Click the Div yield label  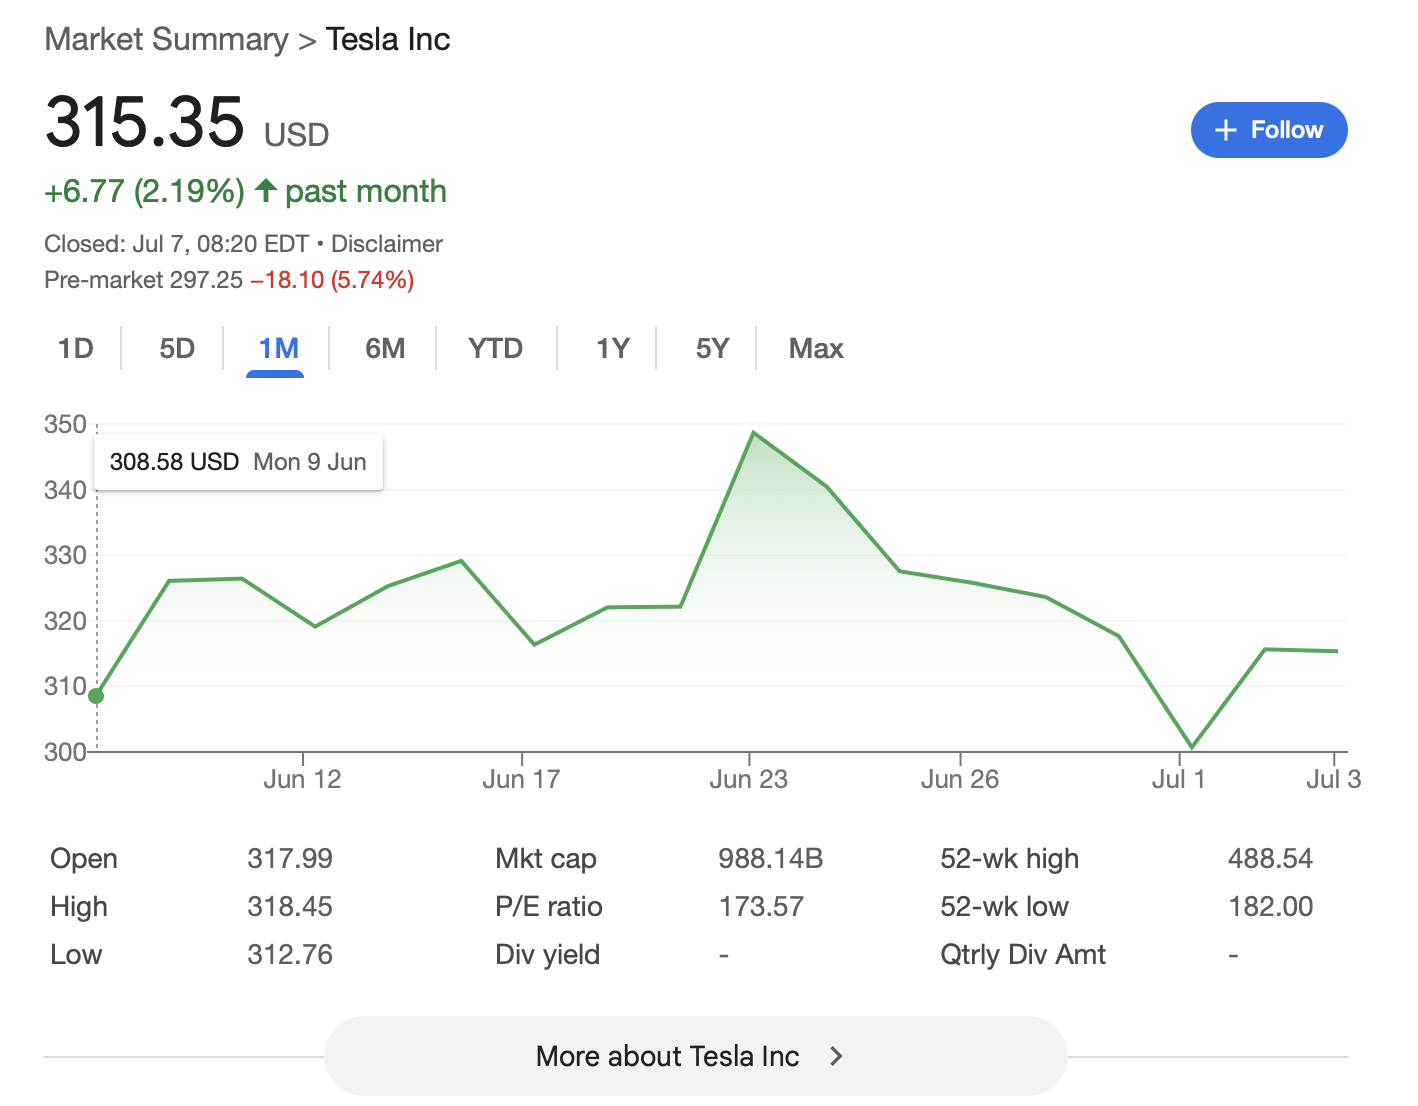point(547,955)
